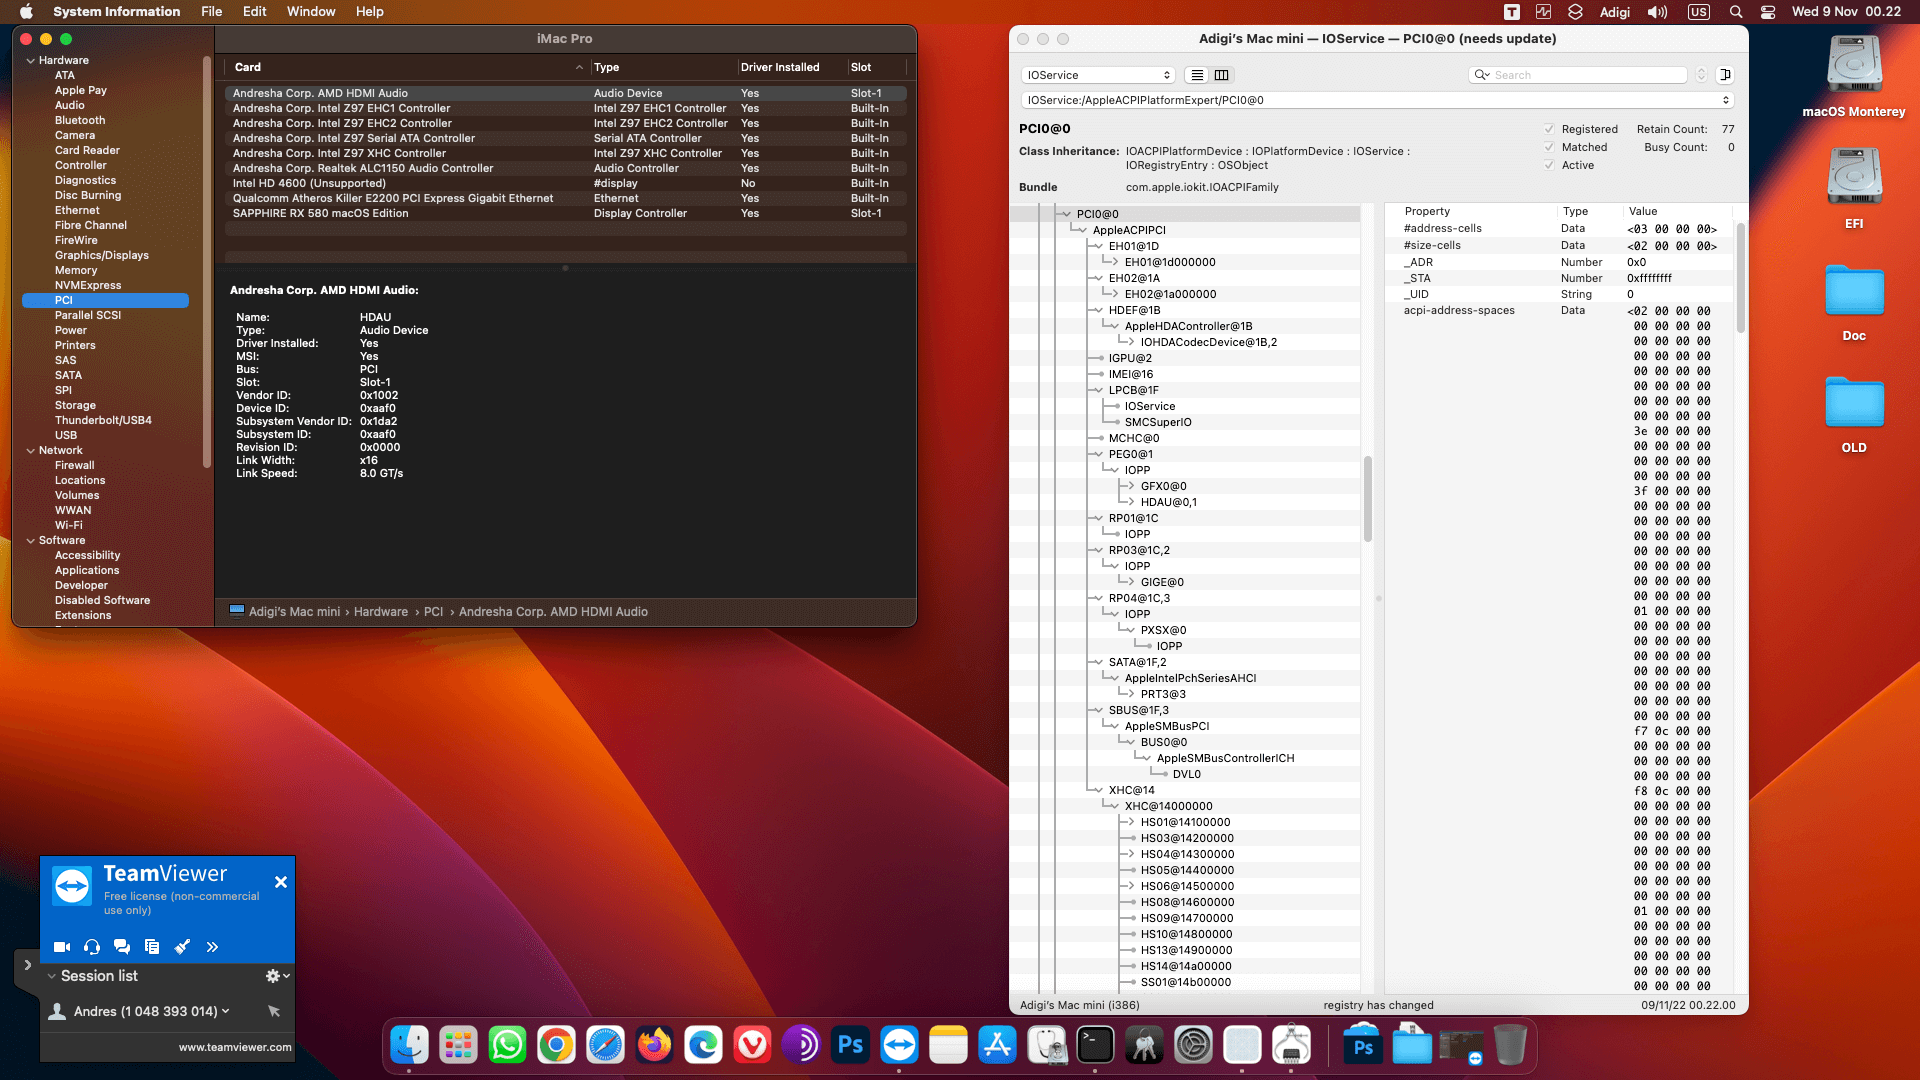Disable the Active checkbox
Image resolution: width=1920 pixels, height=1080 pixels.
click(1549, 165)
